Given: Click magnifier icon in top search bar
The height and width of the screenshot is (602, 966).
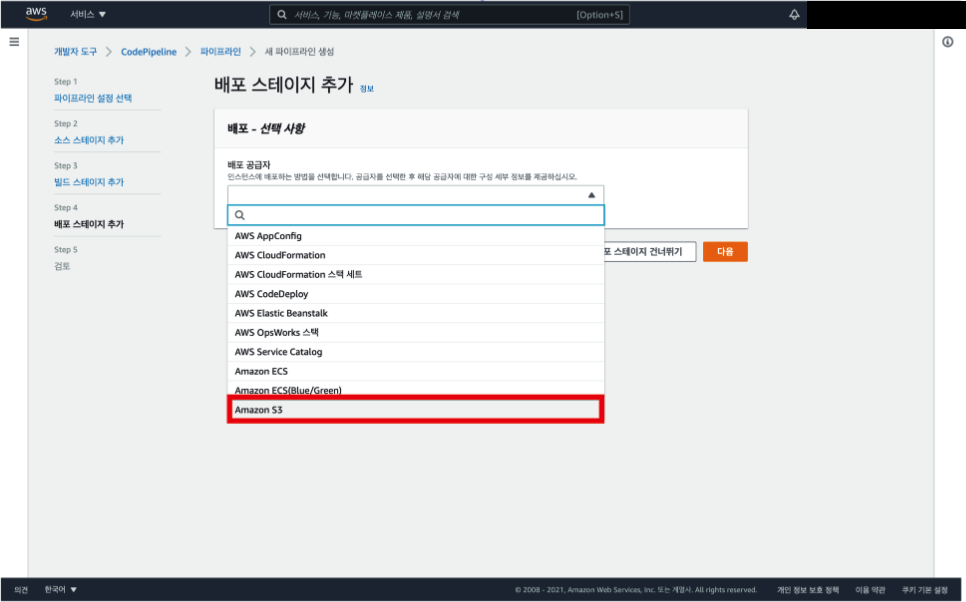Looking at the screenshot, I should coord(282,15).
